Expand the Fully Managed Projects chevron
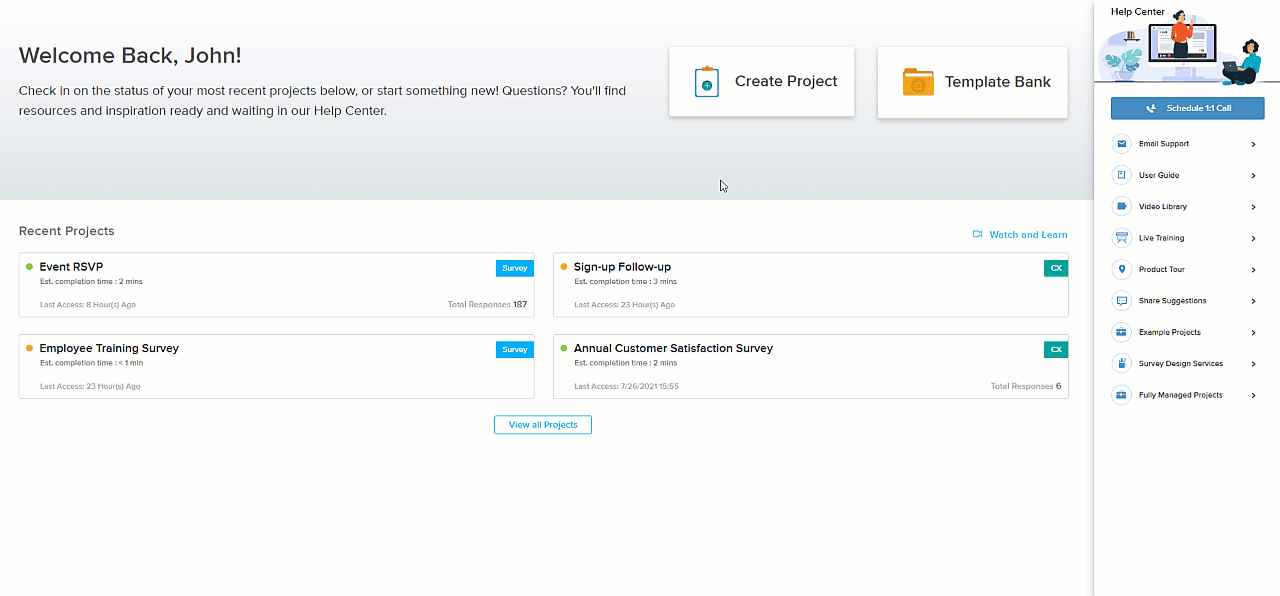 click(x=1253, y=396)
